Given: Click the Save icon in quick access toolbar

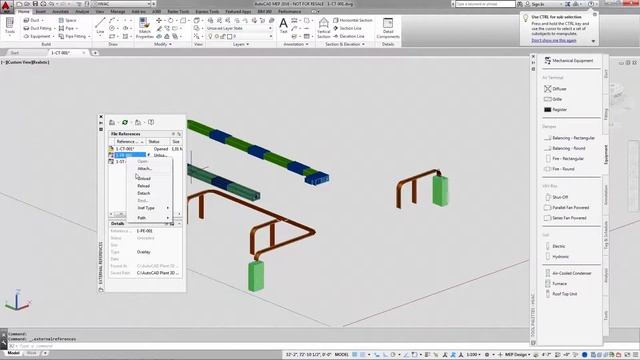Looking at the screenshot, I should [x=35, y=4].
